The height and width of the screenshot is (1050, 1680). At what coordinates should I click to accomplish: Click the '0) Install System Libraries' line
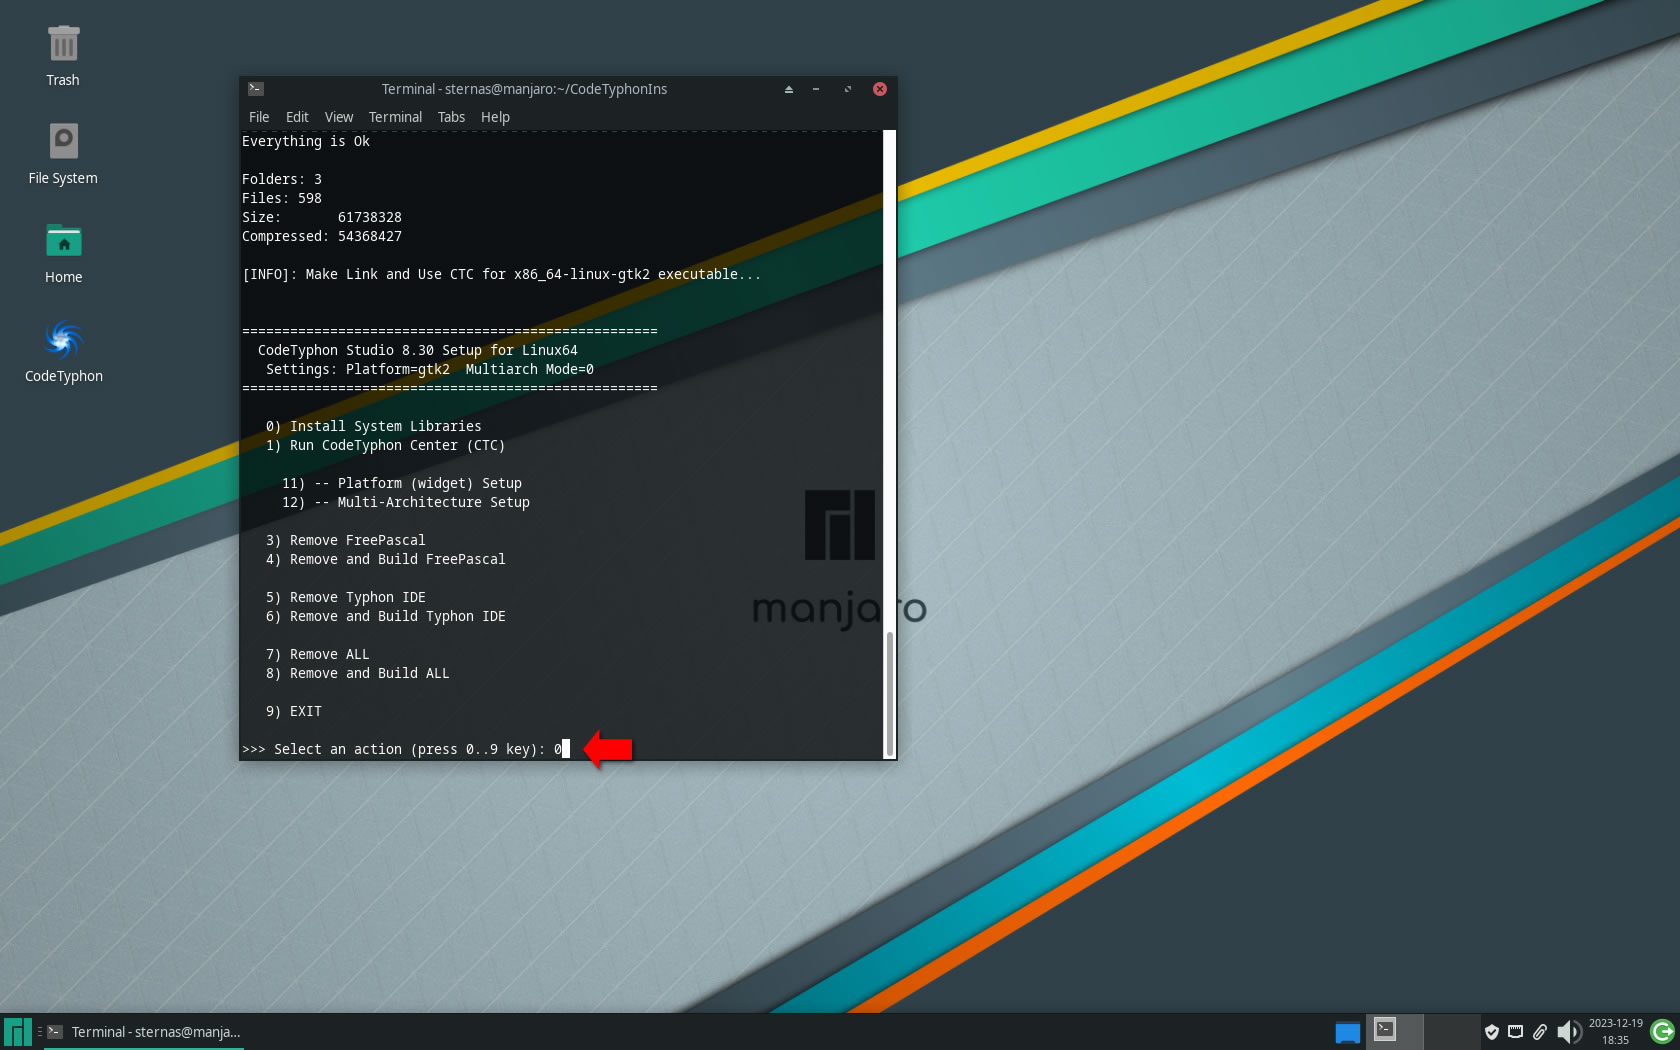[373, 426]
